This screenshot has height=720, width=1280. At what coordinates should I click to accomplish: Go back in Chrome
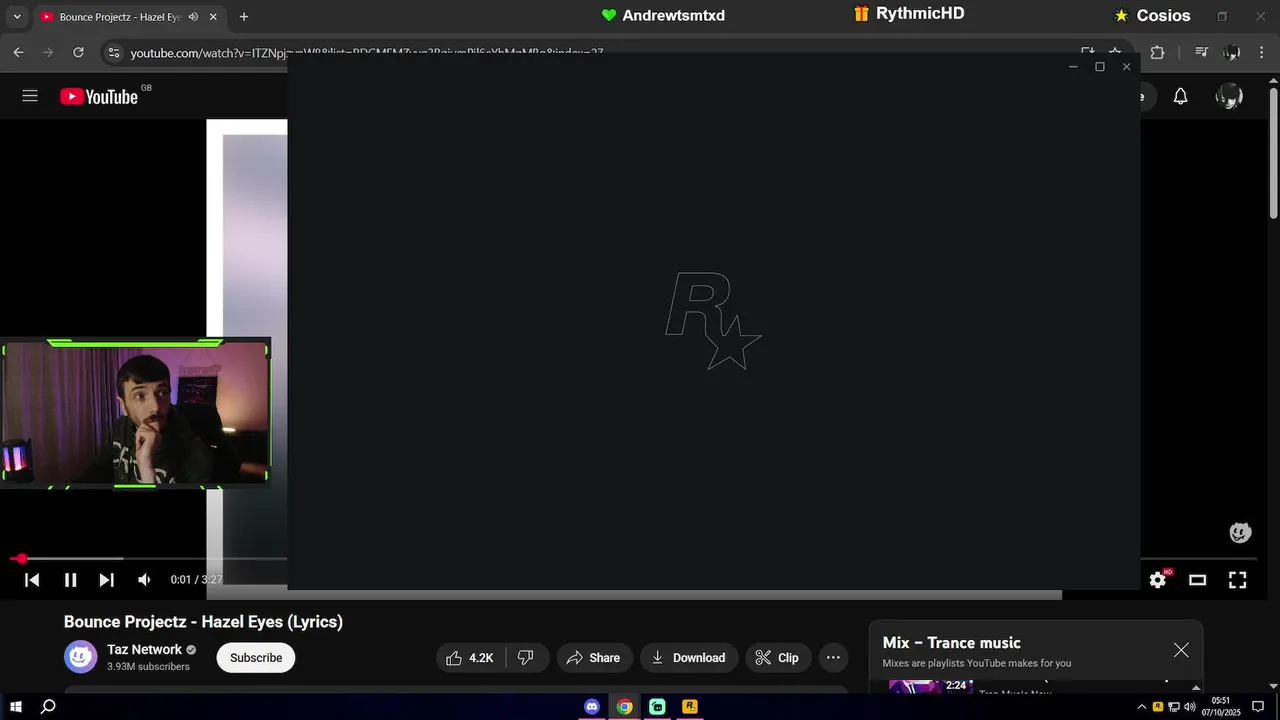tap(18, 52)
